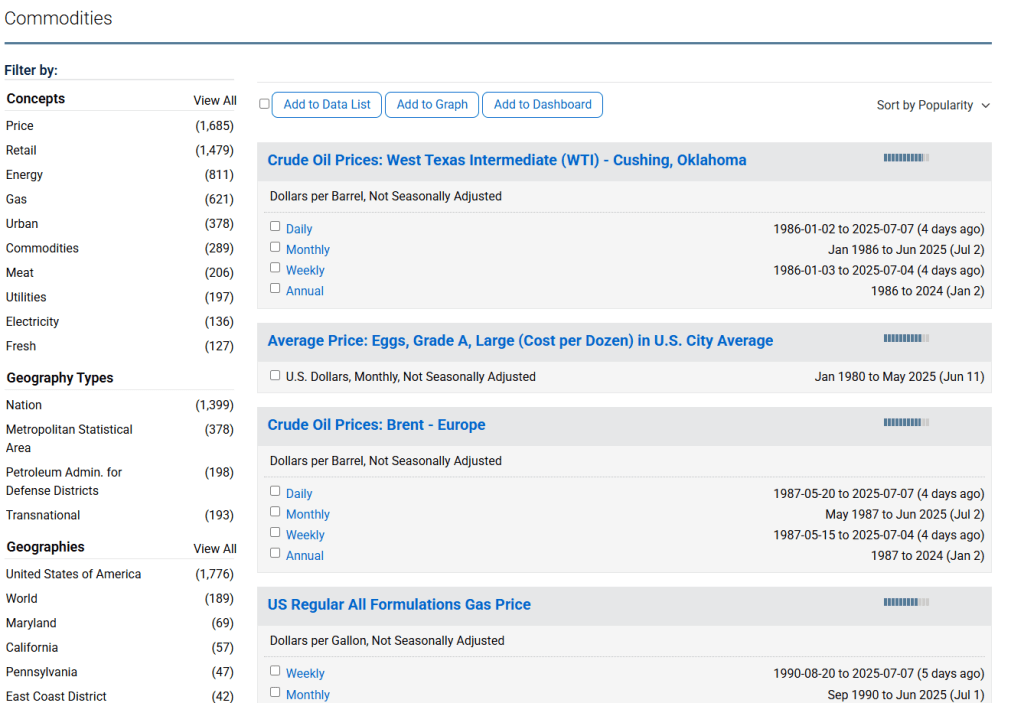
Task: Click the Add to Data List button
Action: point(327,105)
